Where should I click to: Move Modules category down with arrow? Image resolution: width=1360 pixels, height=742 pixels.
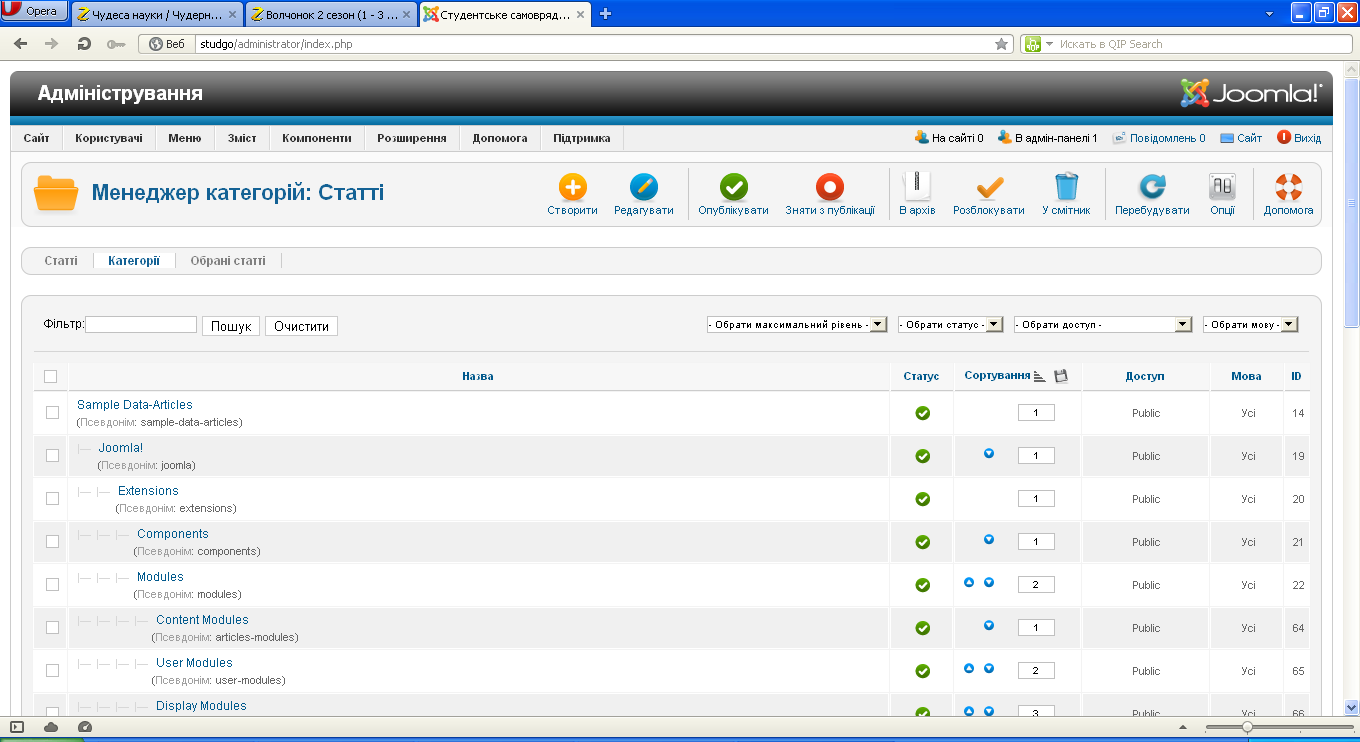pos(989,582)
